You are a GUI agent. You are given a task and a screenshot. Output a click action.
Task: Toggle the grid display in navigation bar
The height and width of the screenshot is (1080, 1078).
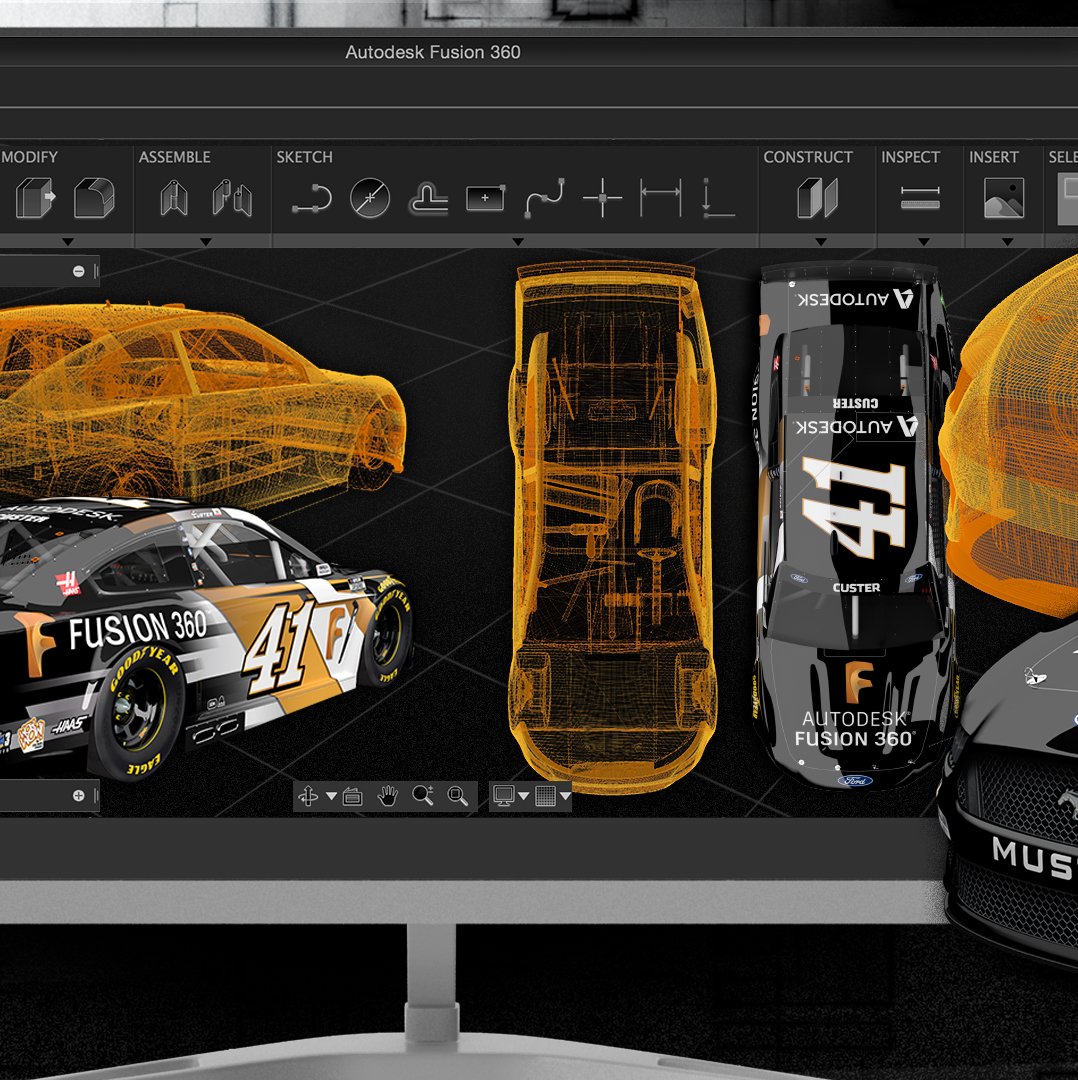point(543,796)
